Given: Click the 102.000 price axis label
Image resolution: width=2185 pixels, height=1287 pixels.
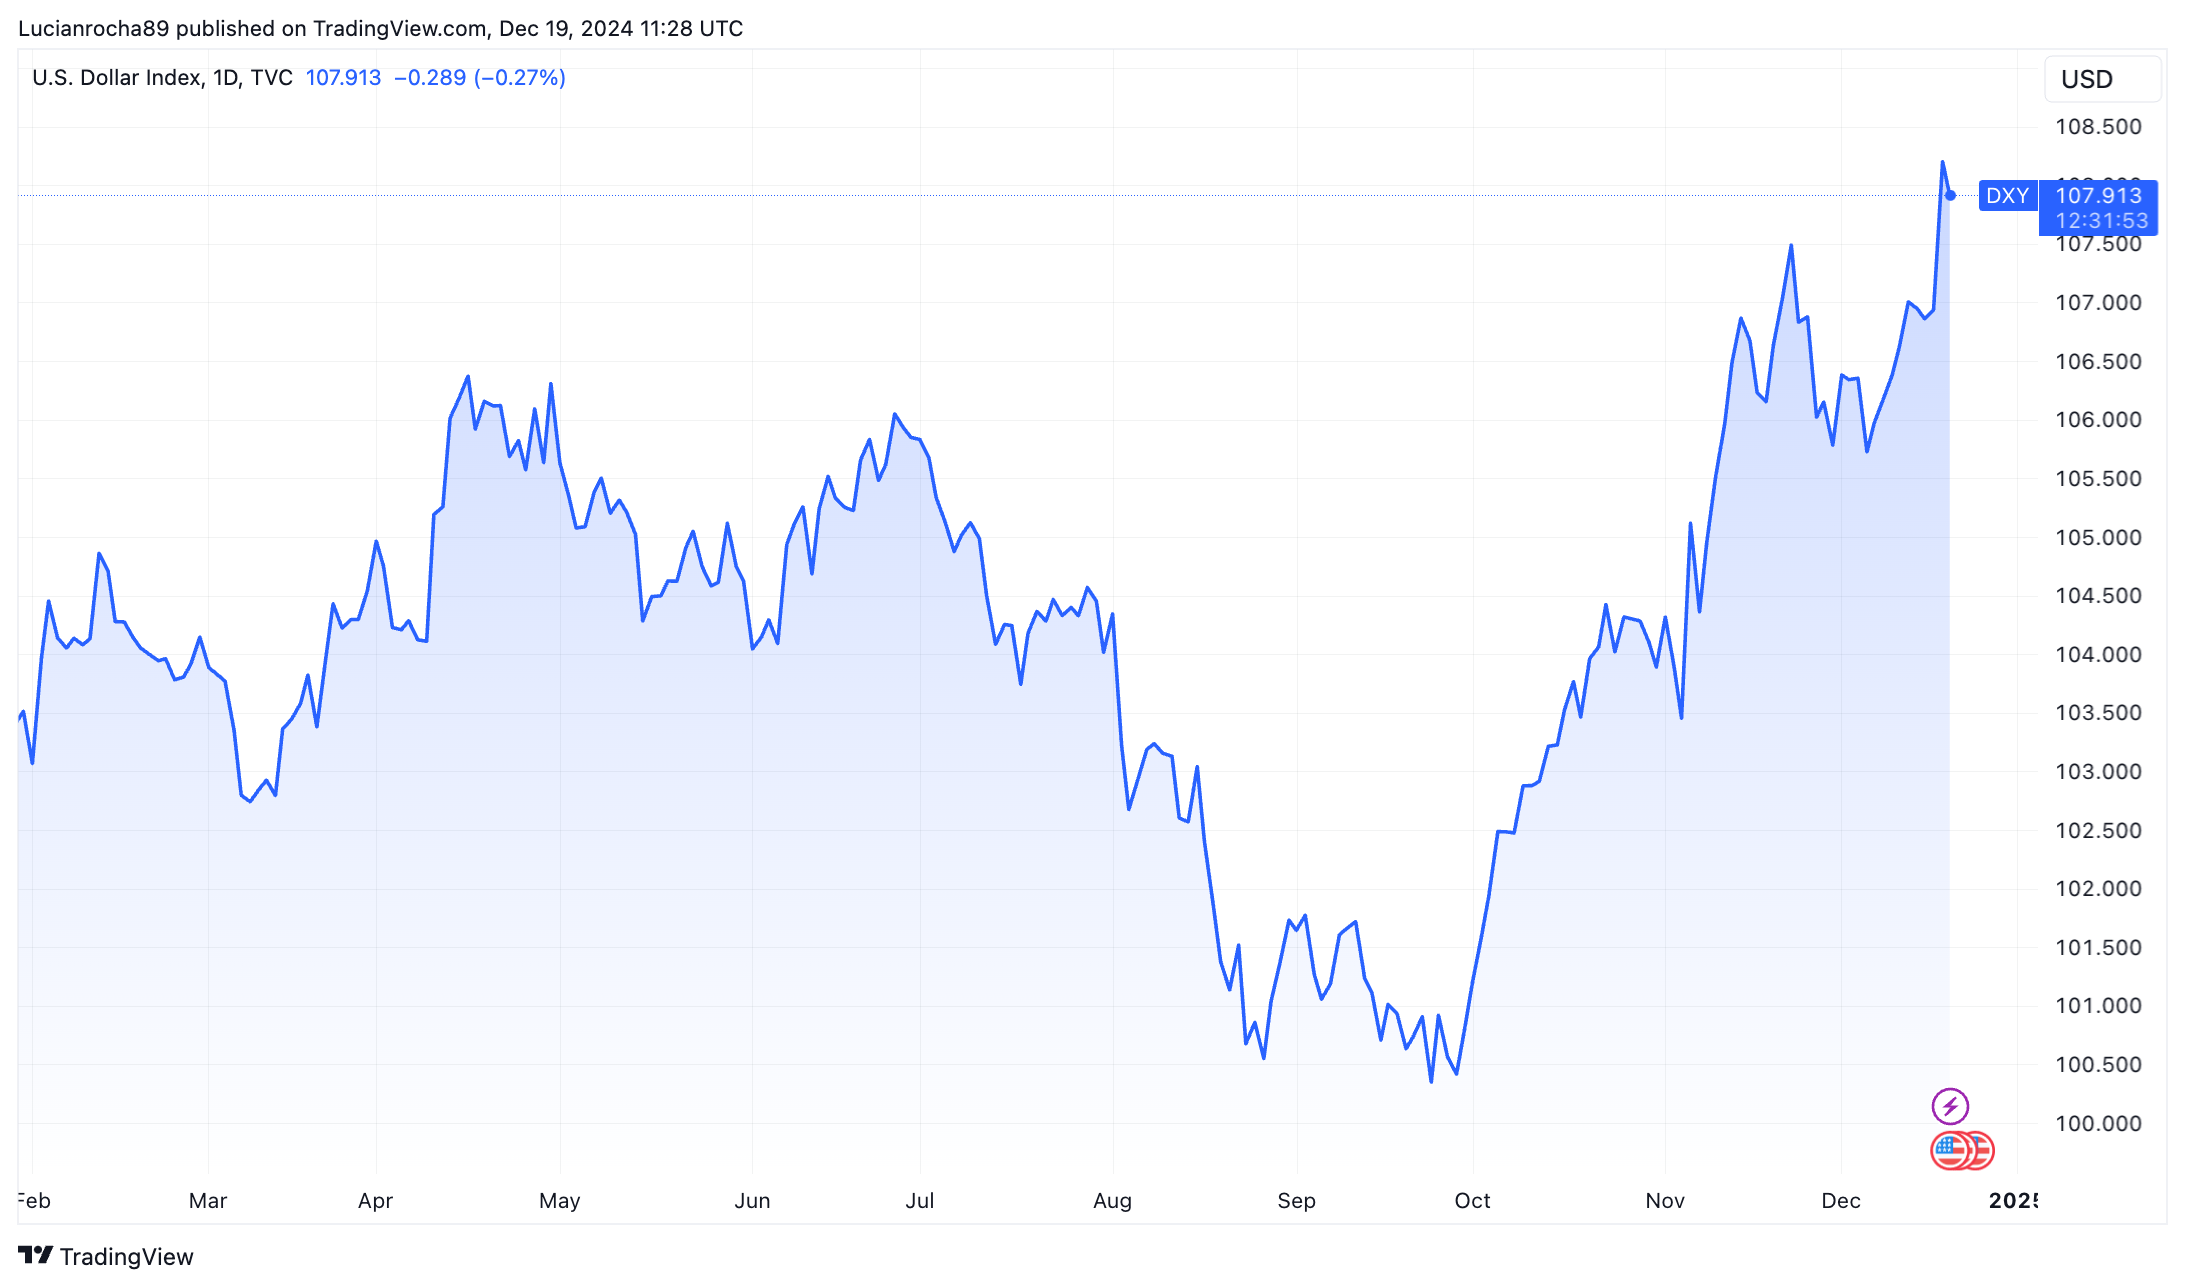Looking at the screenshot, I should pos(2098,889).
